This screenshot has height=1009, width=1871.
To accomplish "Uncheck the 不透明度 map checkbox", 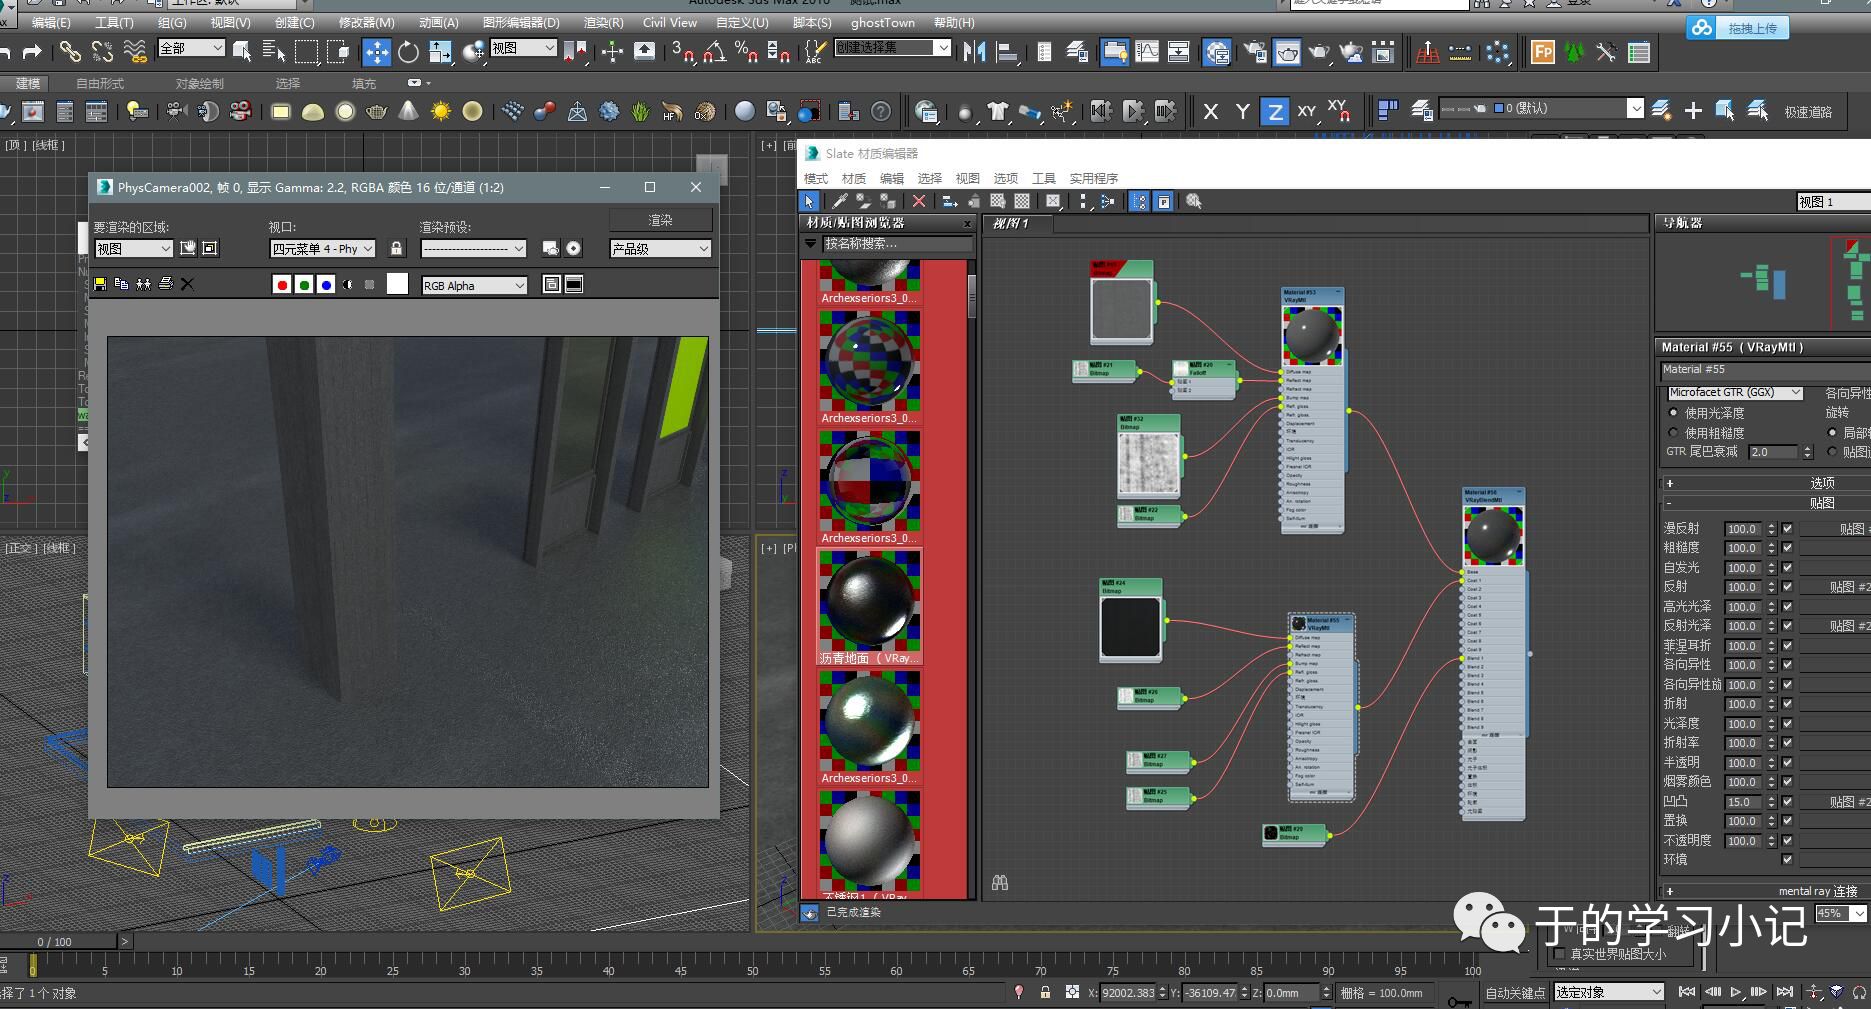I will pyautogui.click(x=1787, y=840).
